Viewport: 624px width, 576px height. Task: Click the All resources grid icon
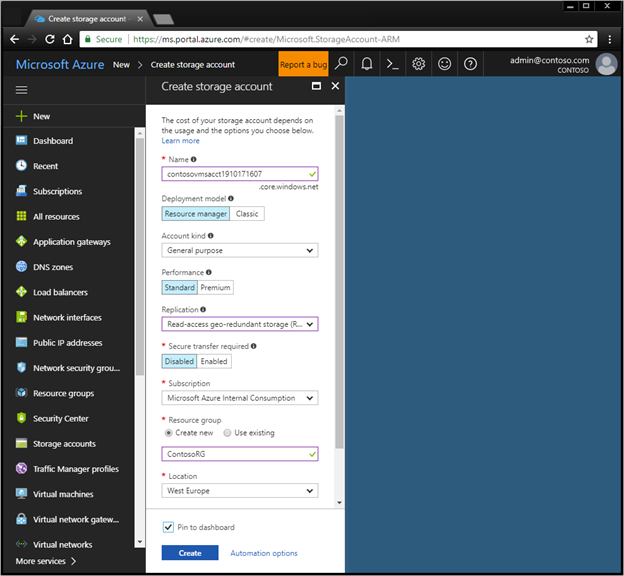(x=21, y=216)
